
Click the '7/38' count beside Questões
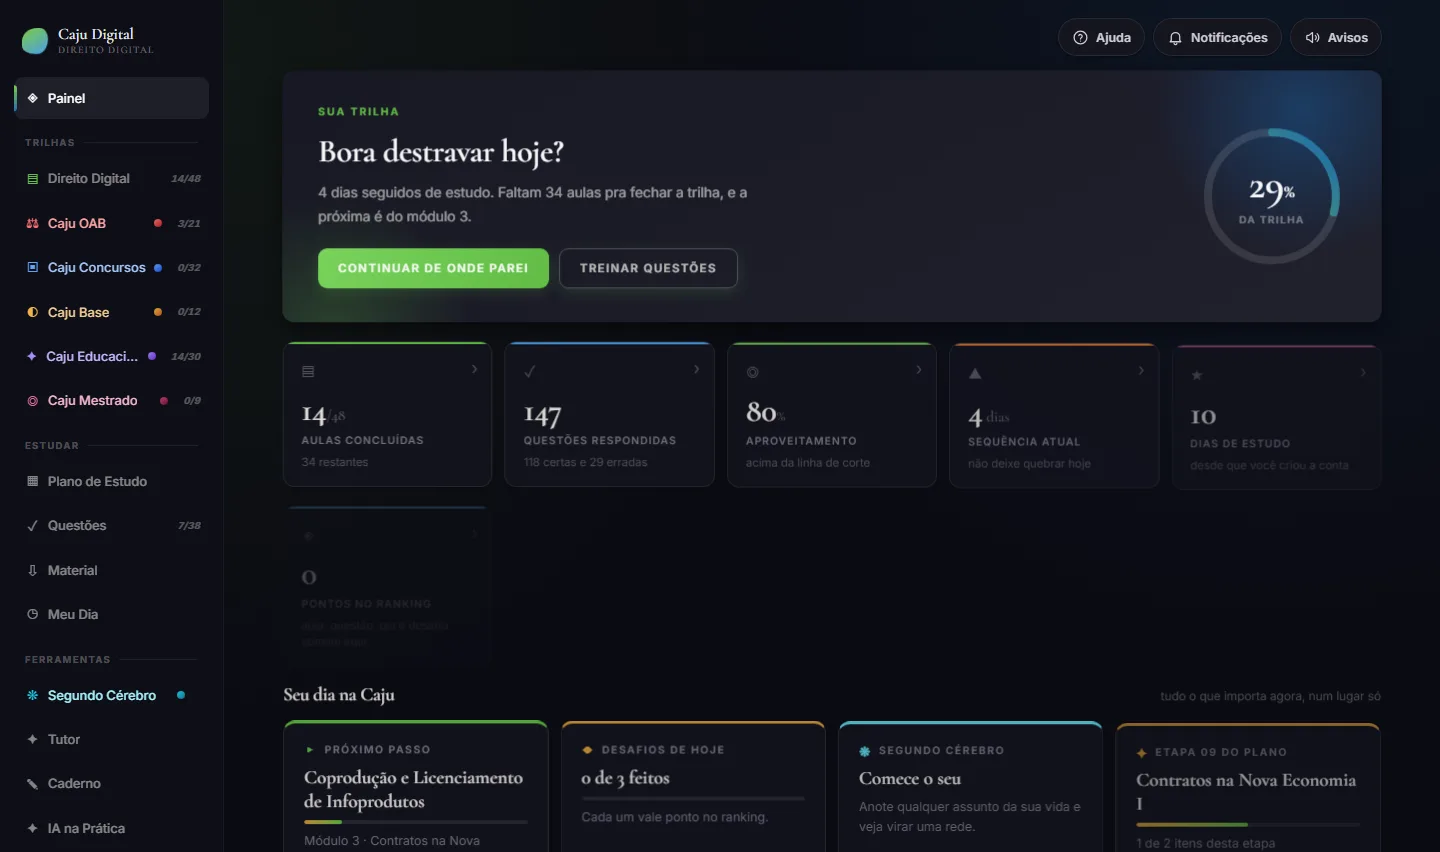[189, 526]
